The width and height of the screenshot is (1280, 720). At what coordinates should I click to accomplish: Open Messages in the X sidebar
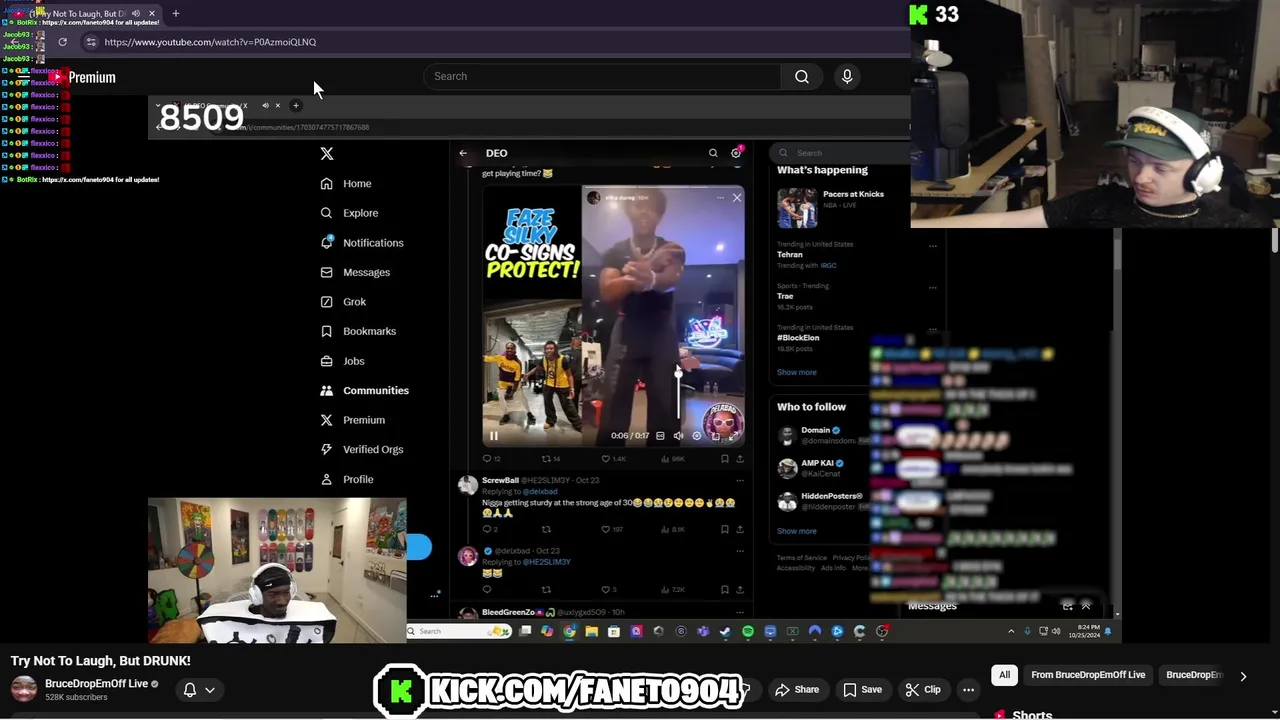pos(355,272)
